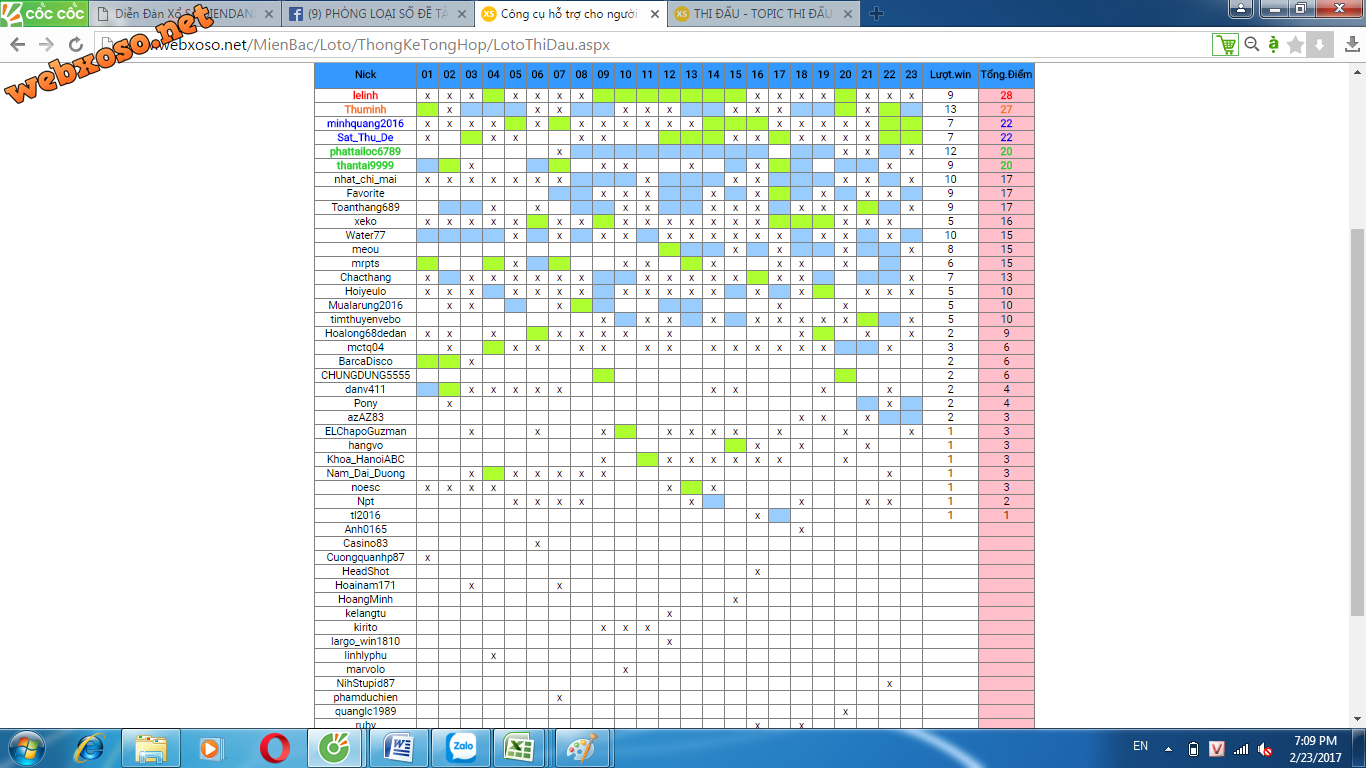
Task: Toggle the muted speaker volume icon
Action: tap(1265, 748)
